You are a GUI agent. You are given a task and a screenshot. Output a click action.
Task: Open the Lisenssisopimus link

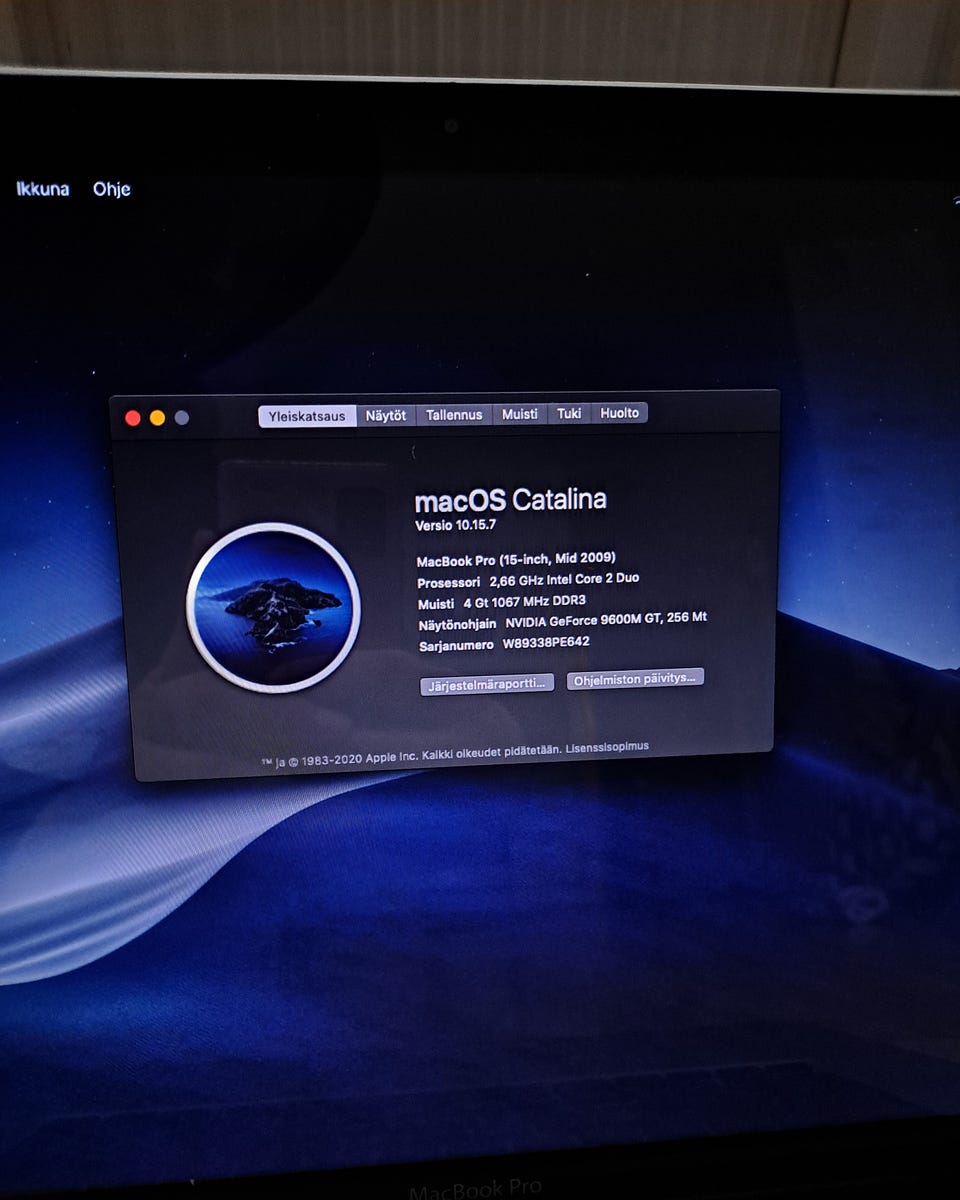(607, 747)
